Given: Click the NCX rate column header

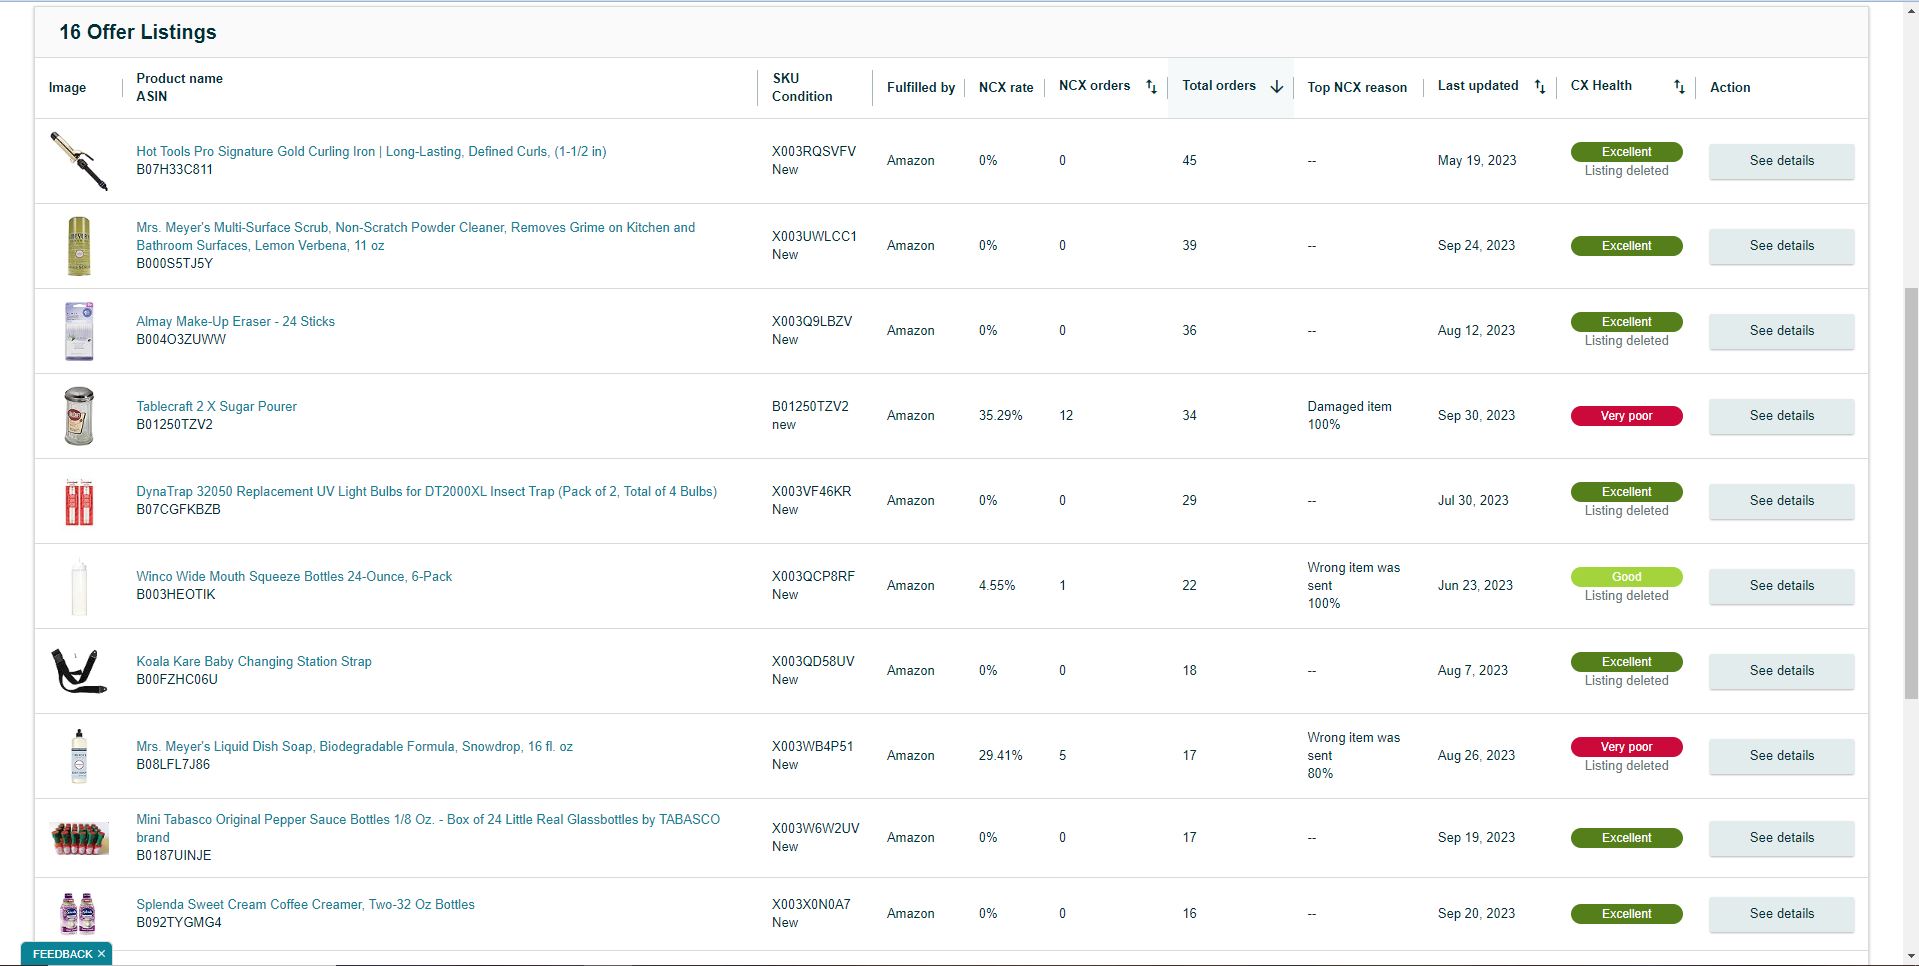Looking at the screenshot, I should tap(1006, 88).
